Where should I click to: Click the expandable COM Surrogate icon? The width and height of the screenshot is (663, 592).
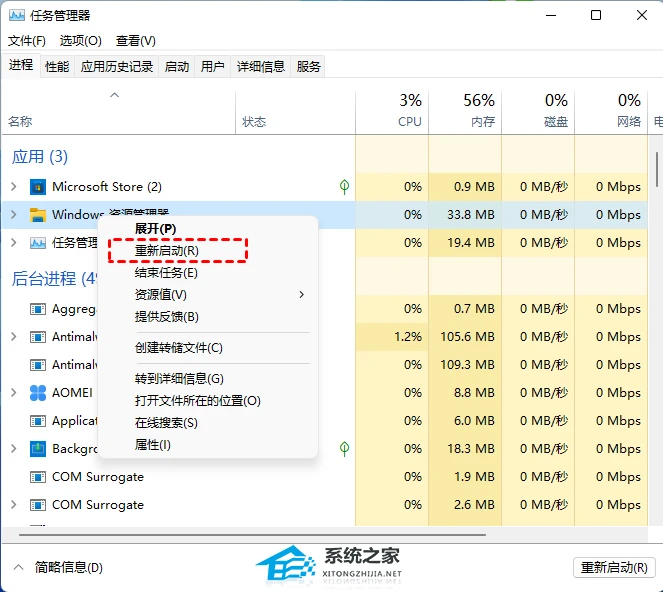[38, 505]
